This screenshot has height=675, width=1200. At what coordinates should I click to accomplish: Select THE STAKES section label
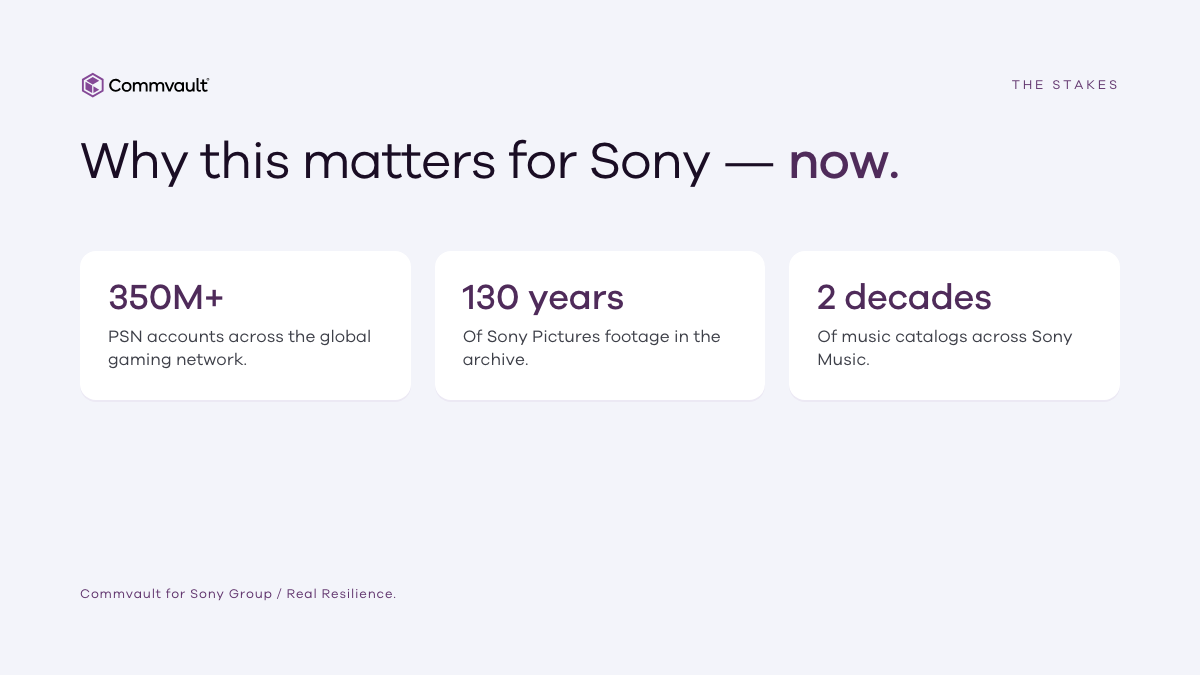click(x=1065, y=85)
